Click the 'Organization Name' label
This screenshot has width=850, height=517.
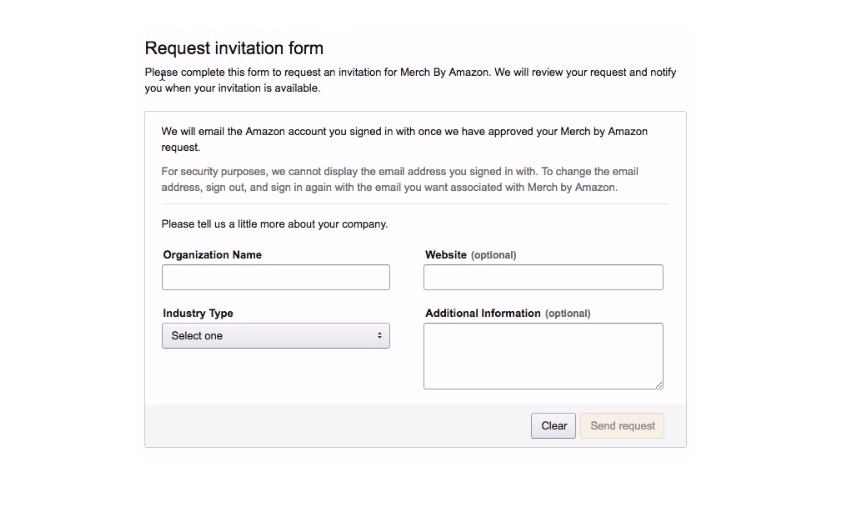pos(212,255)
